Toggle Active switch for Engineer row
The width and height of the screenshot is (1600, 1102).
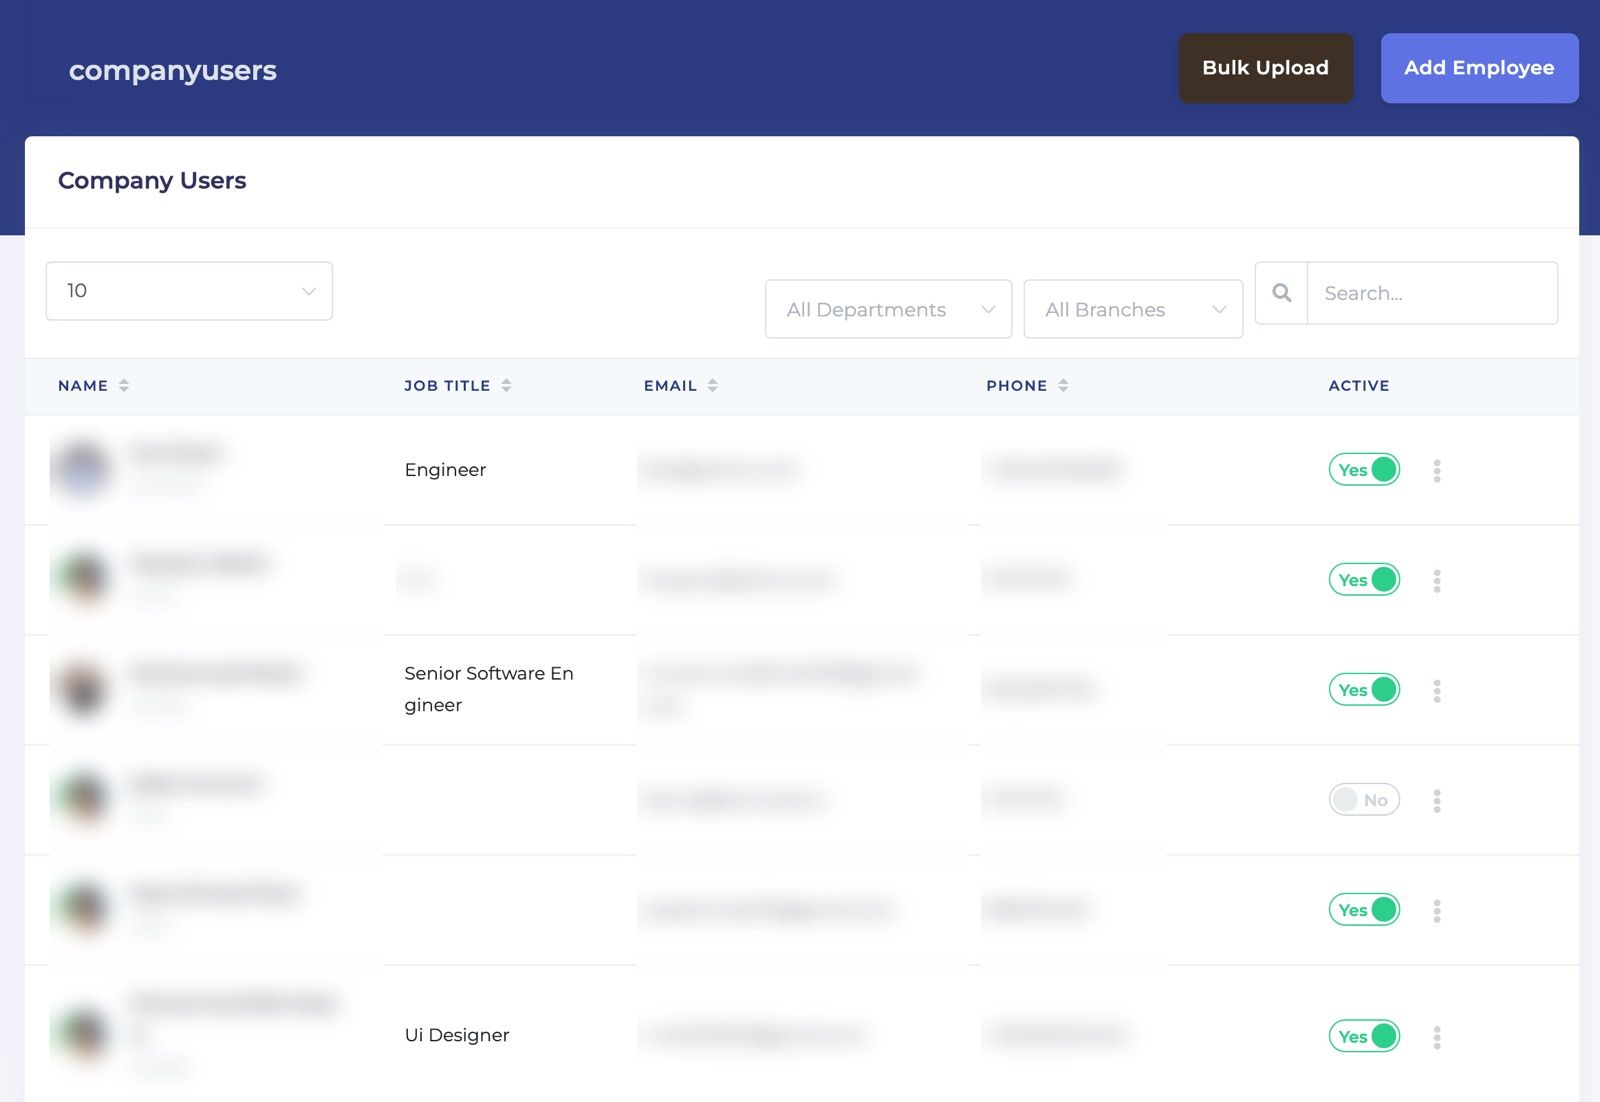pyautogui.click(x=1364, y=469)
